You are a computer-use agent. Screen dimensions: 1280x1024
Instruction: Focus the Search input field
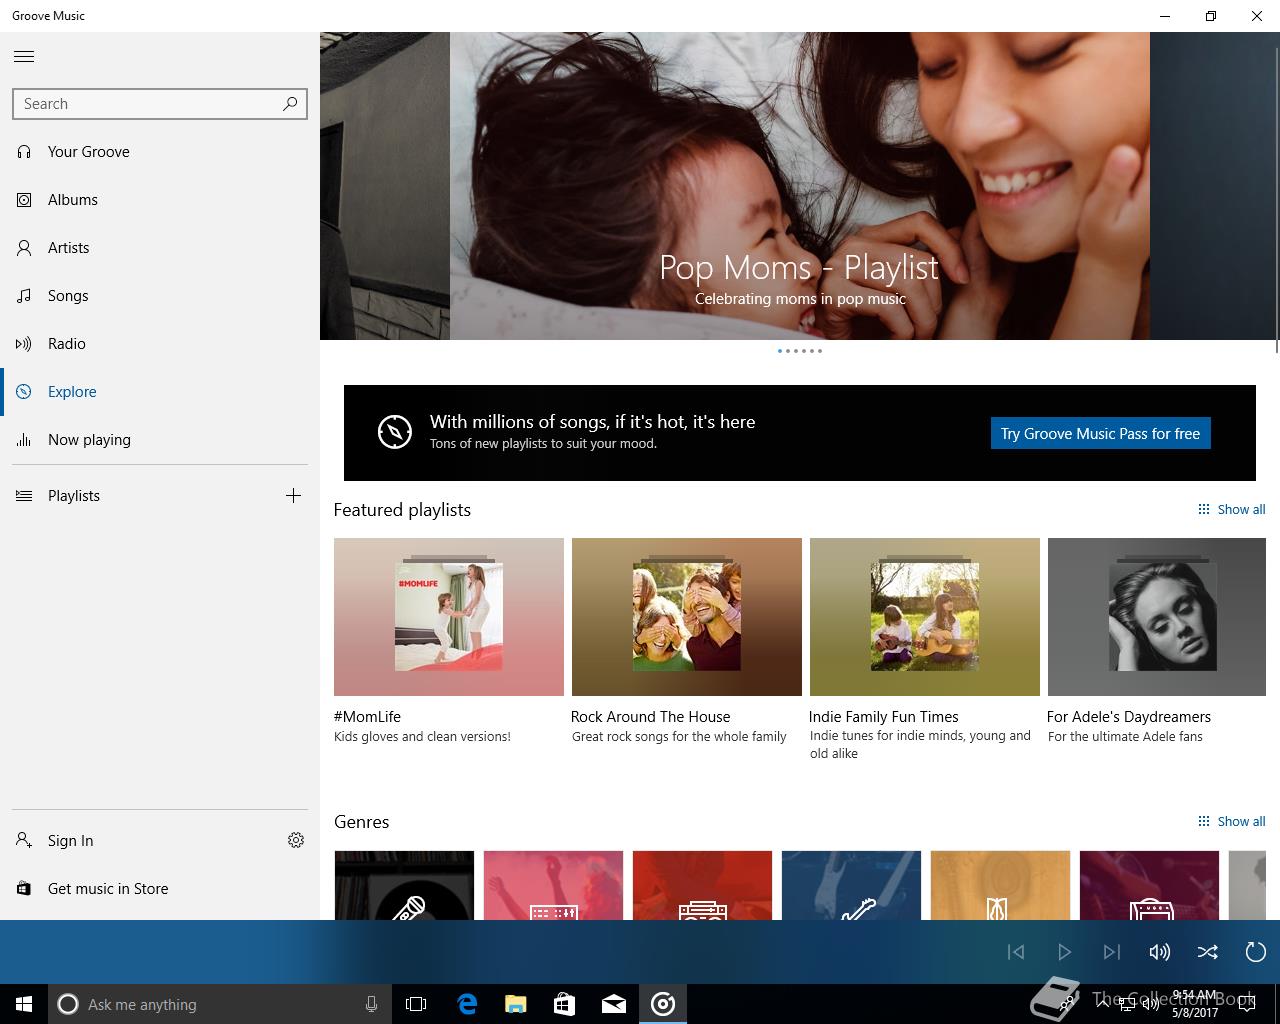pyautogui.click(x=160, y=103)
